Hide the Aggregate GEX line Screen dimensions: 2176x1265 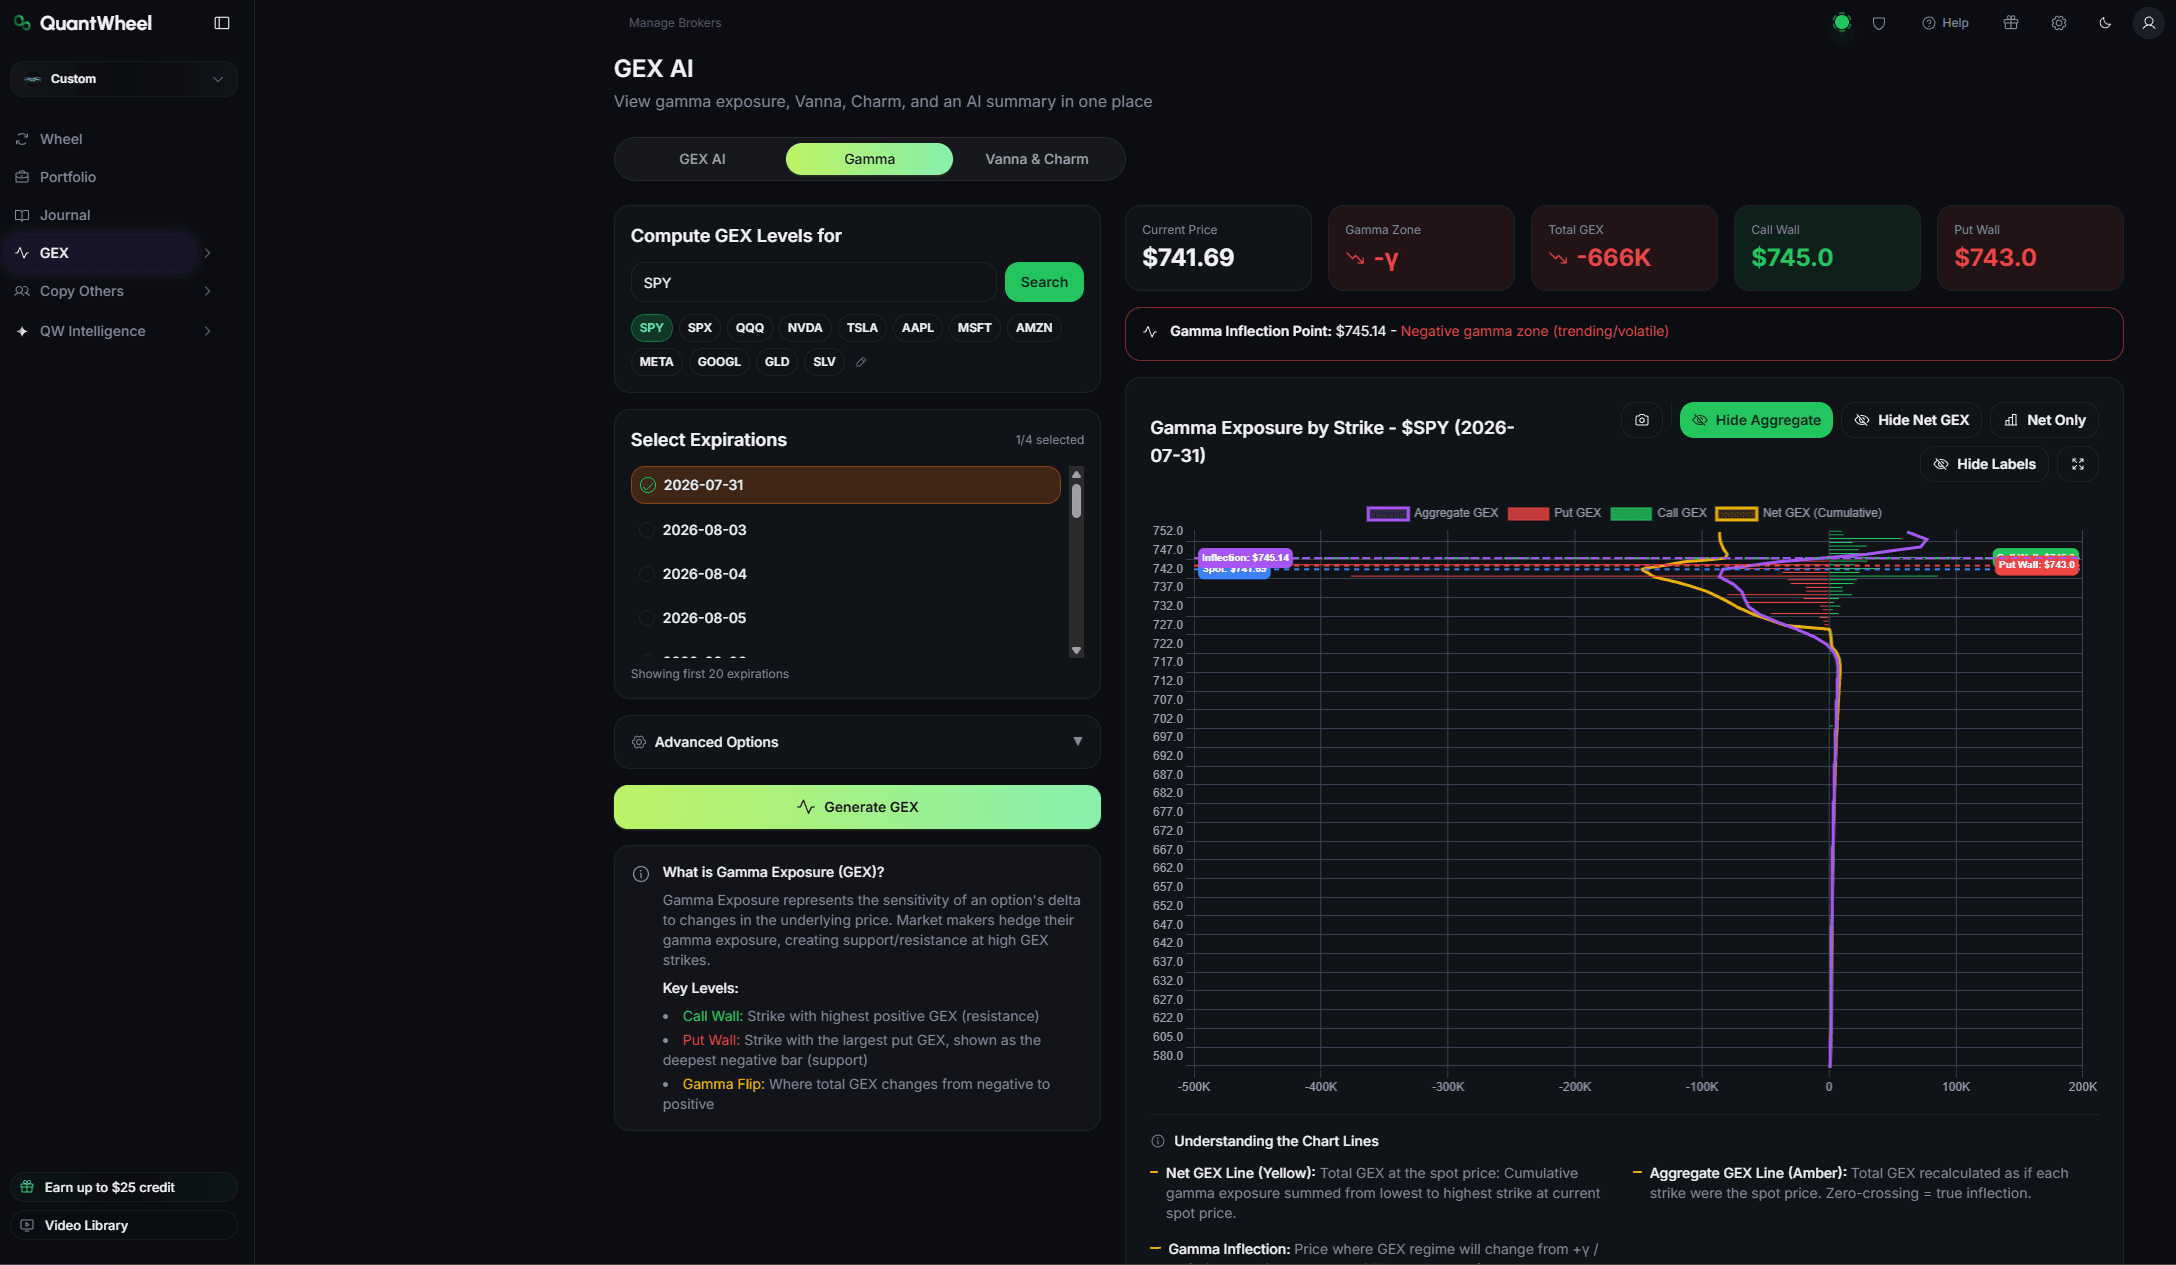pyautogui.click(x=1756, y=420)
